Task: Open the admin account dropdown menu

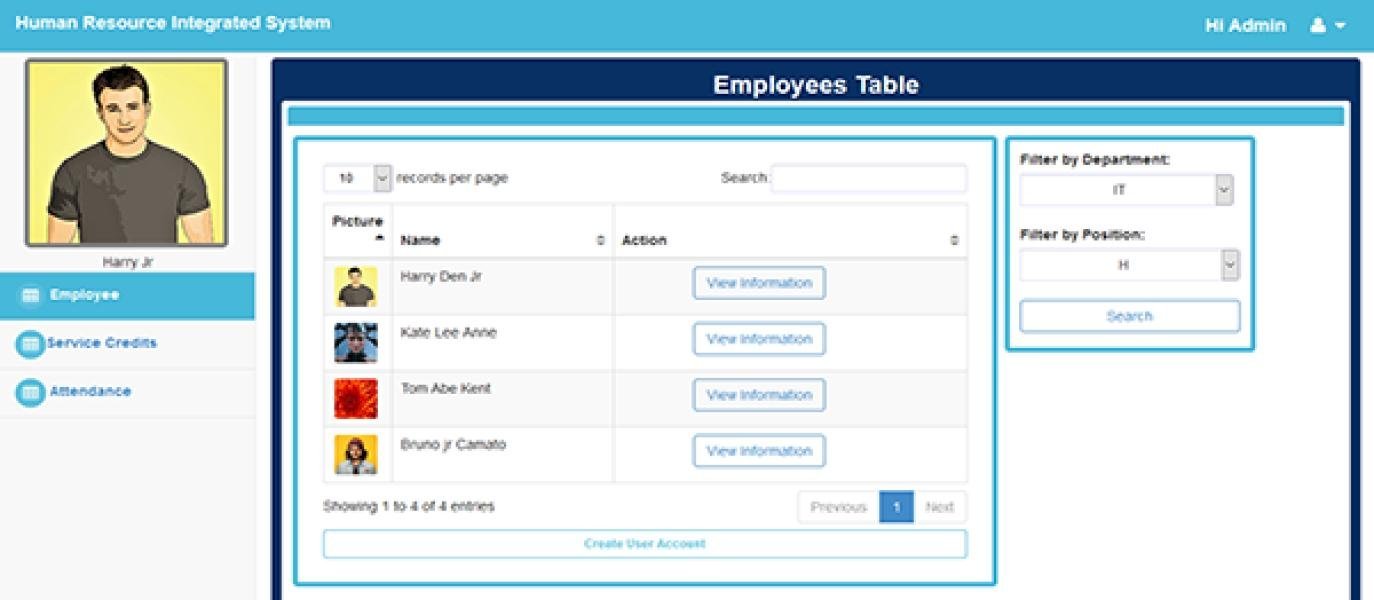Action: click(x=1340, y=24)
